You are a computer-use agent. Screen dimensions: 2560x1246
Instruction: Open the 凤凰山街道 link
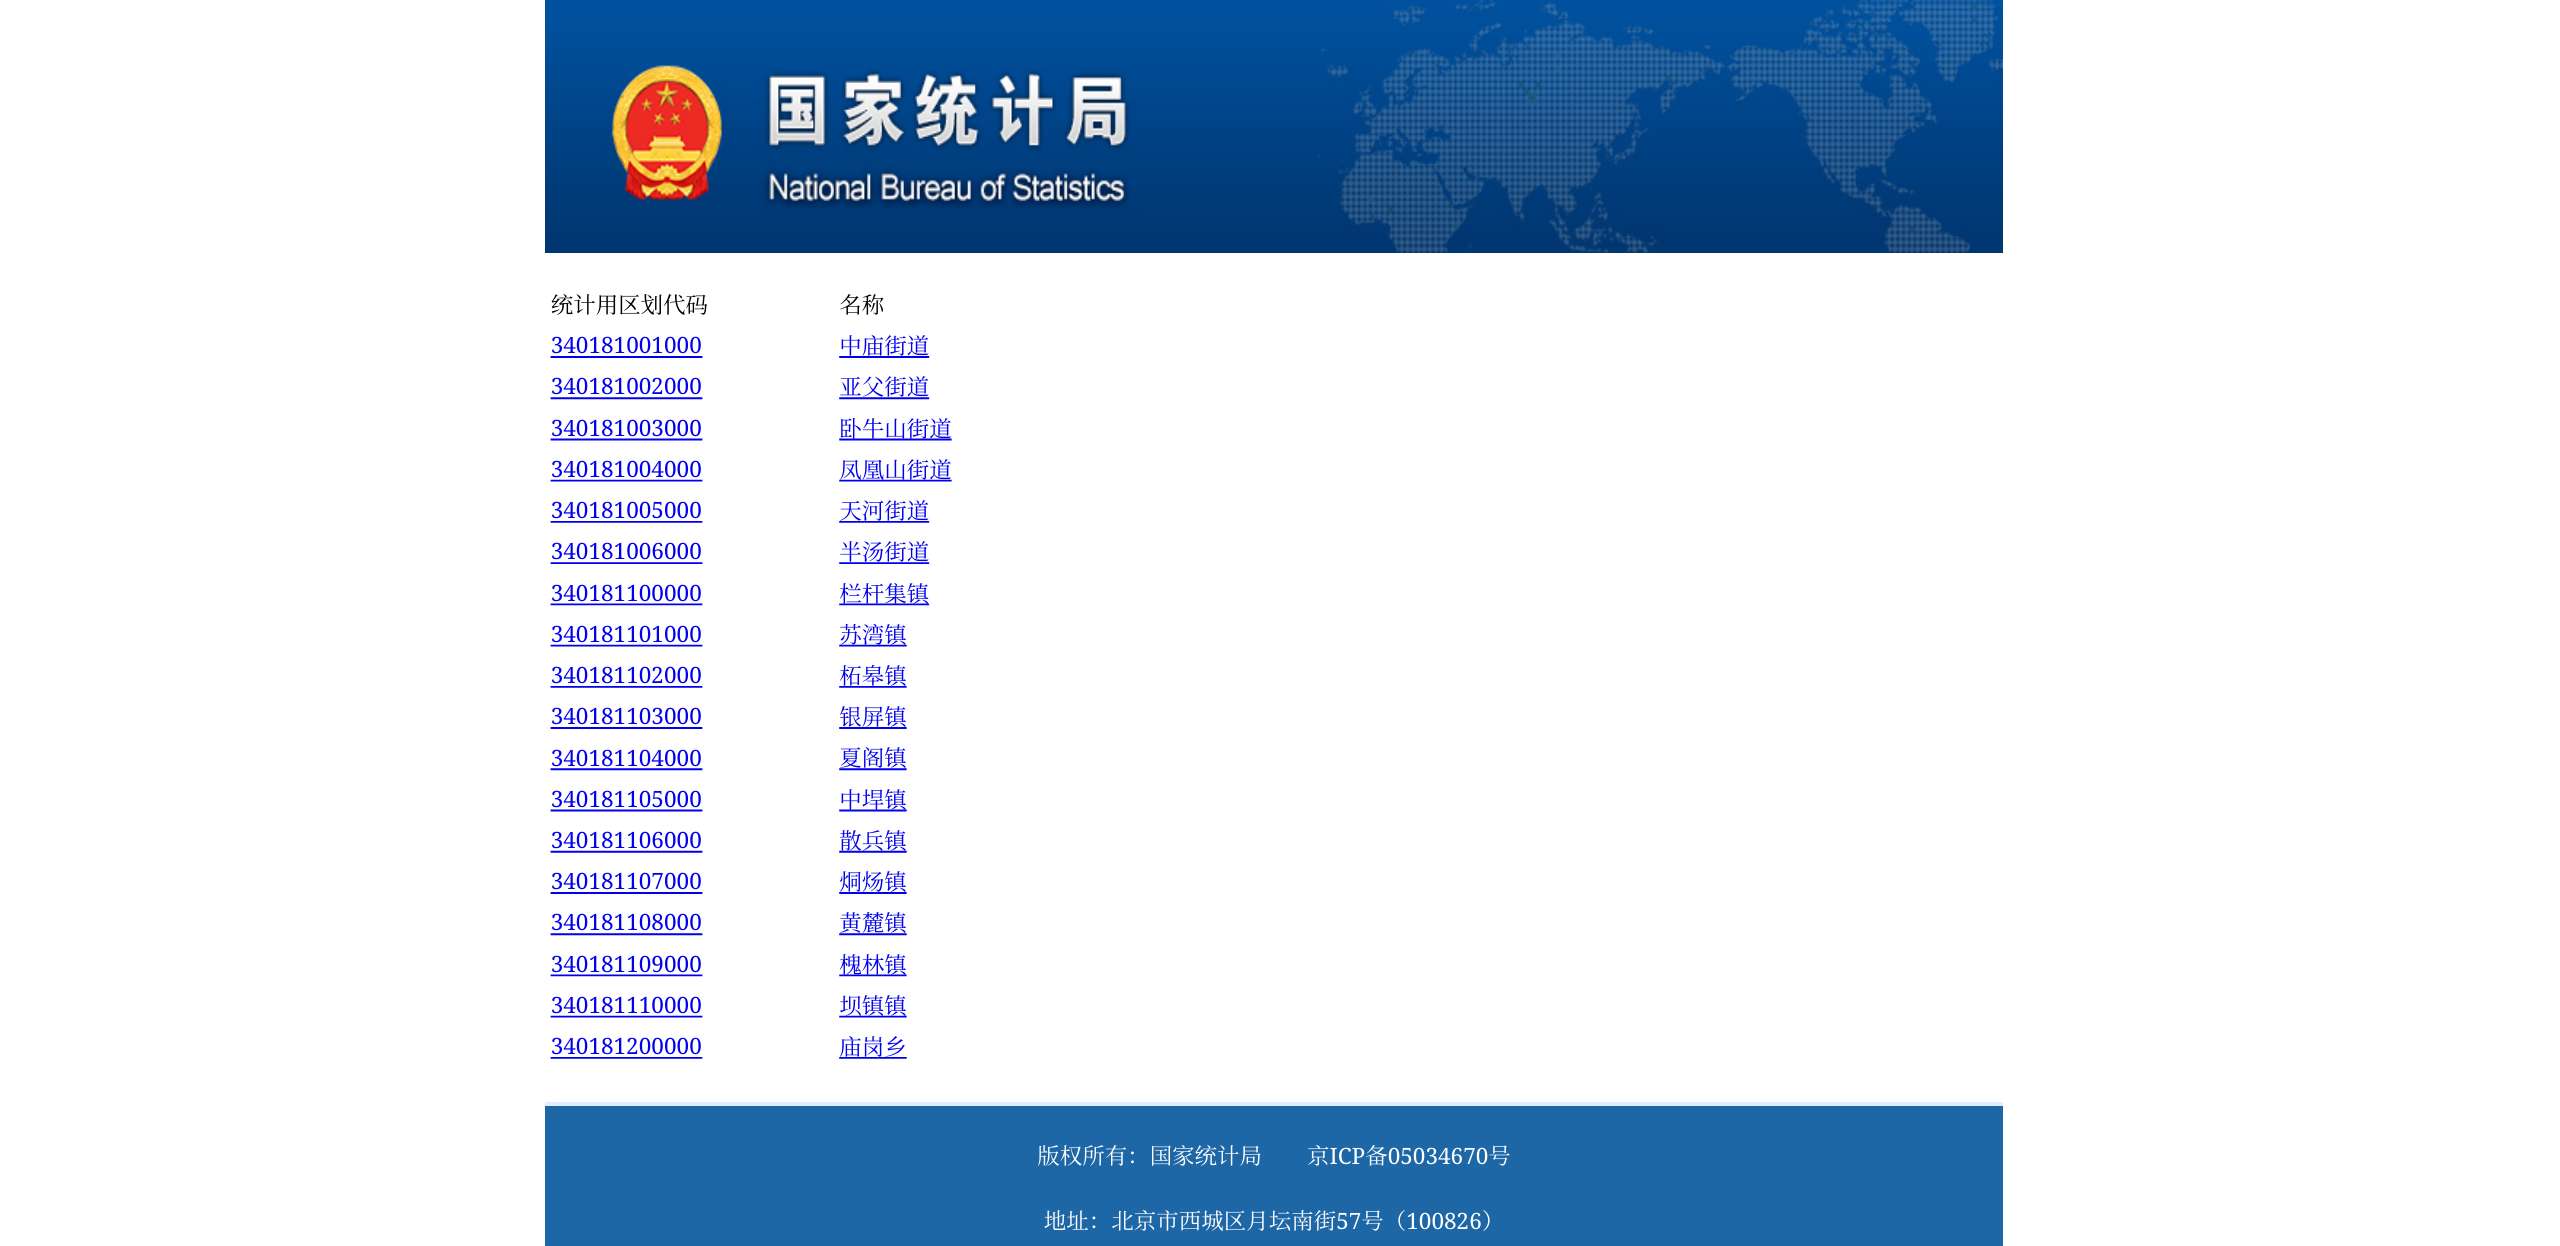(895, 470)
